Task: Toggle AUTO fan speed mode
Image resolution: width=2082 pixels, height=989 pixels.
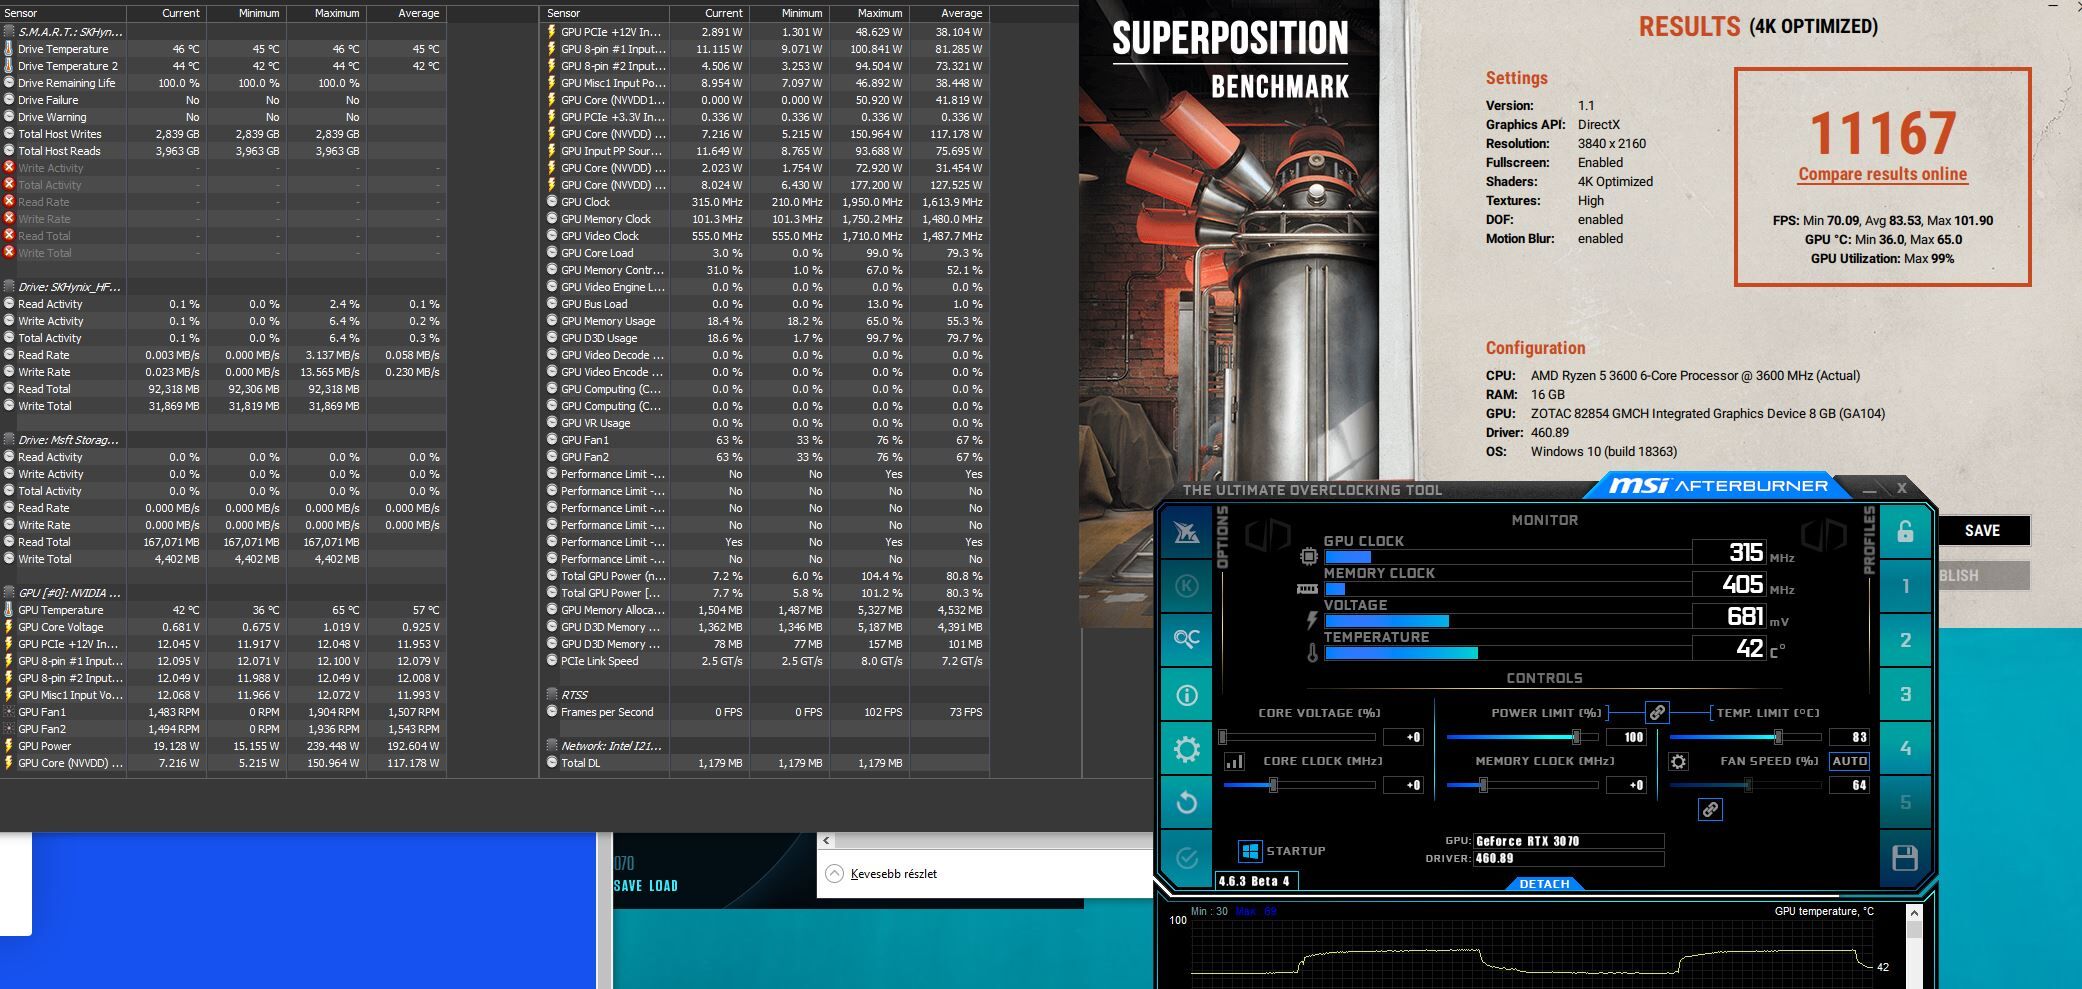Action: click(x=1849, y=762)
